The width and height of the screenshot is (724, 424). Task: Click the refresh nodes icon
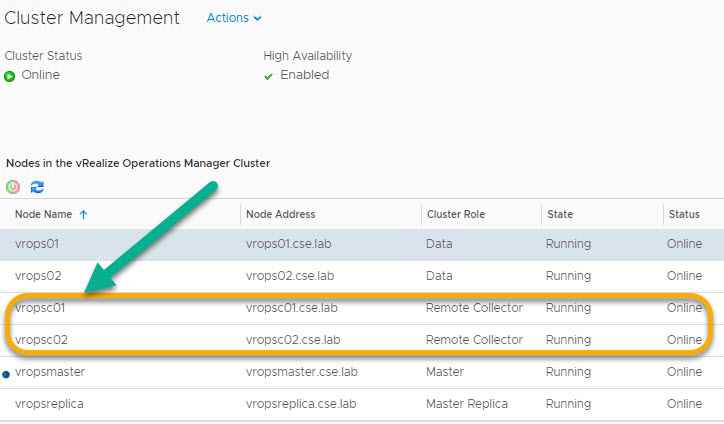tap(37, 187)
